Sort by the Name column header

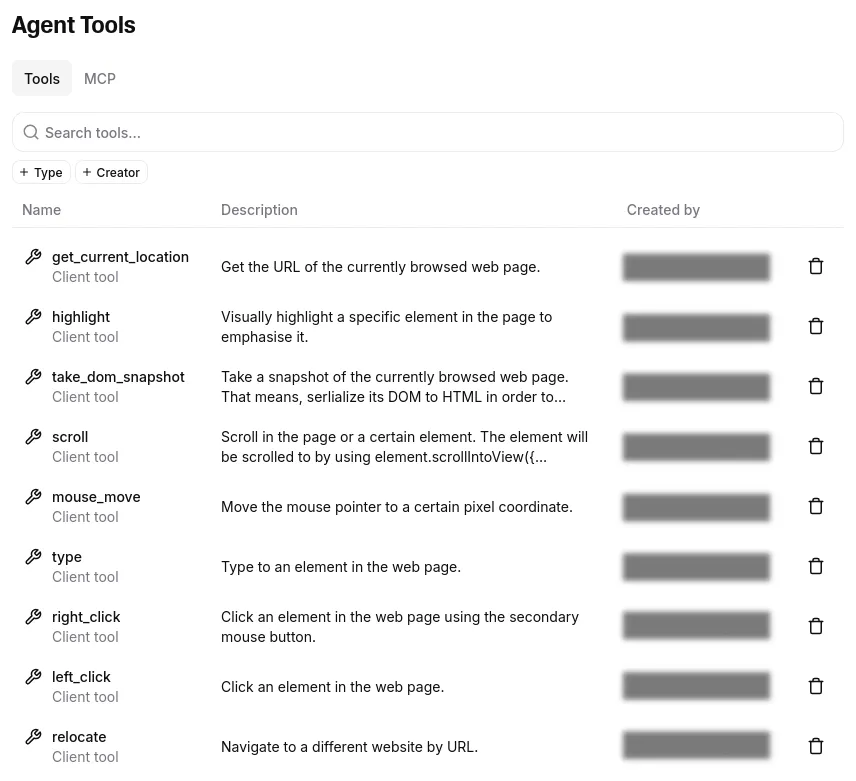coord(41,209)
